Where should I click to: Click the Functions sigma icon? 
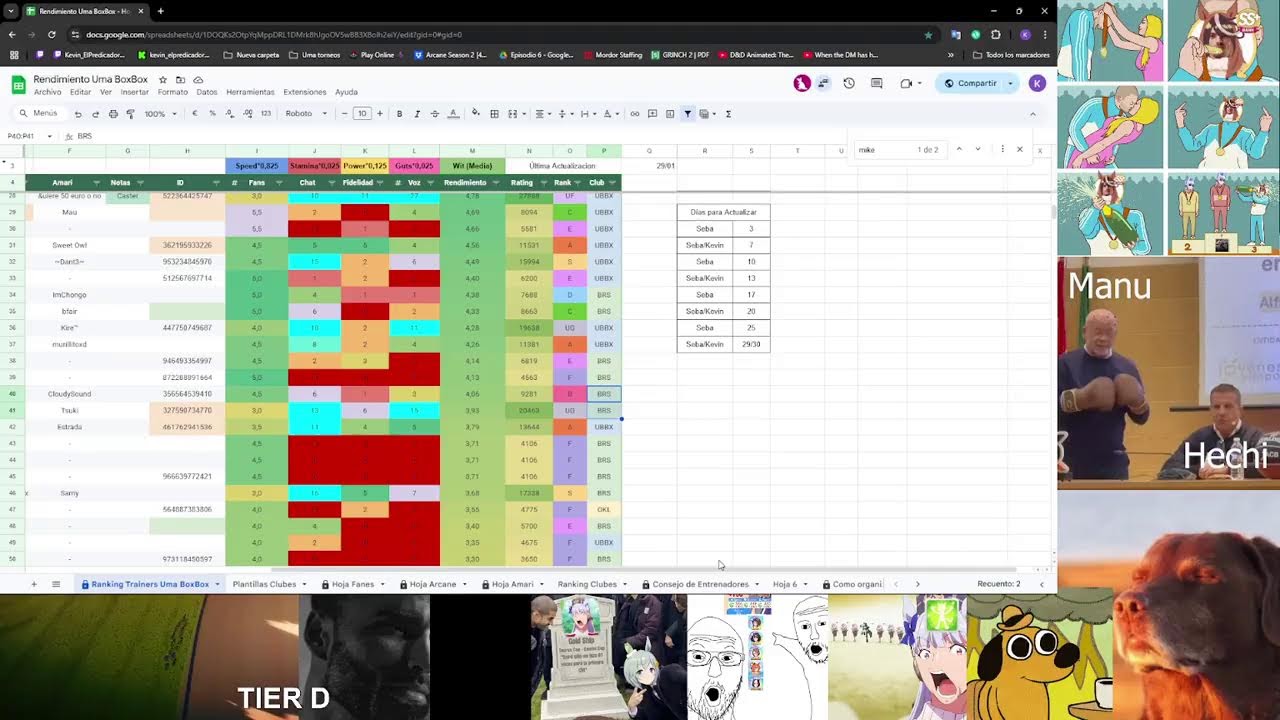[x=728, y=114]
